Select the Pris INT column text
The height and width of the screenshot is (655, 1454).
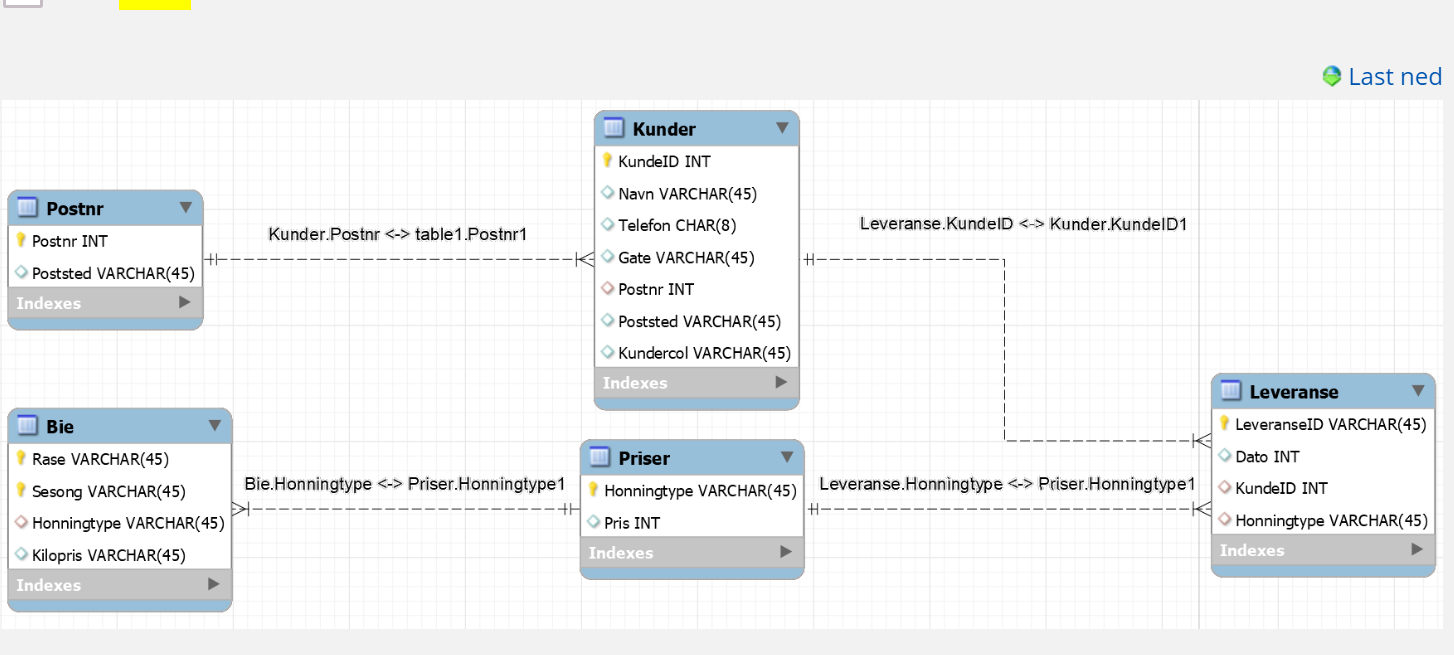[x=632, y=522]
